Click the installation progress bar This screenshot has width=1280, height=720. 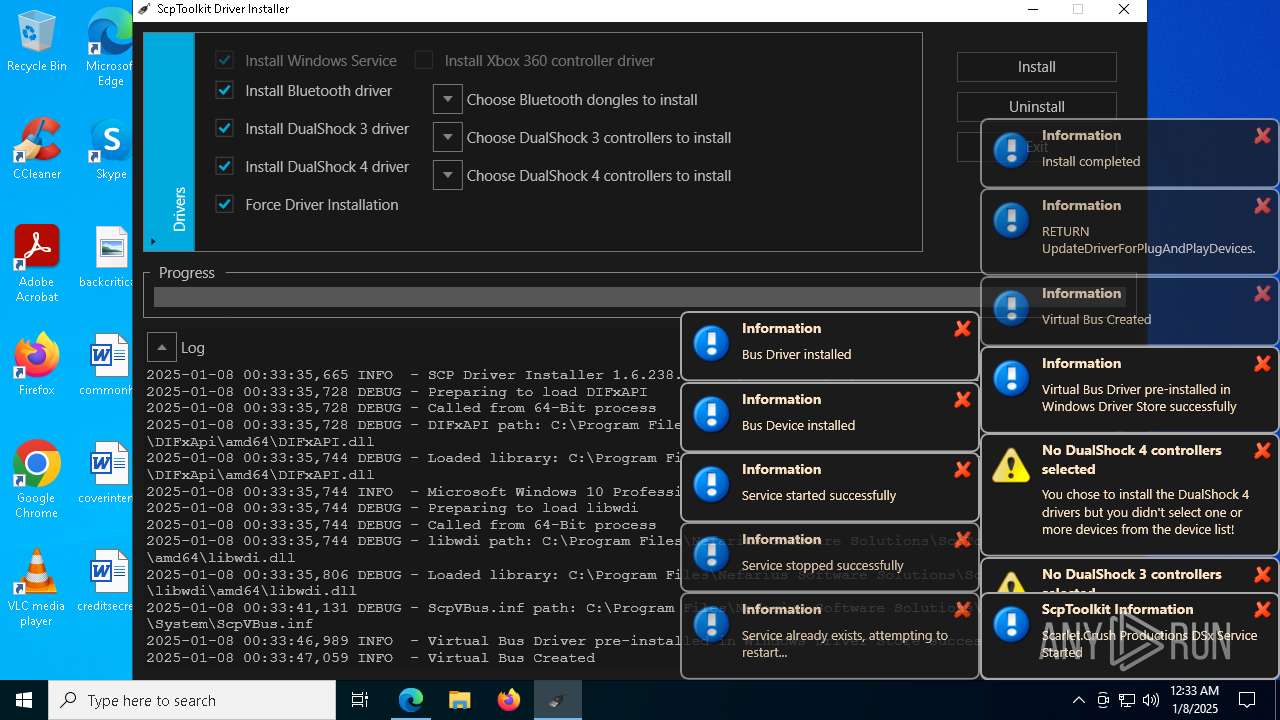click(640, 297)
